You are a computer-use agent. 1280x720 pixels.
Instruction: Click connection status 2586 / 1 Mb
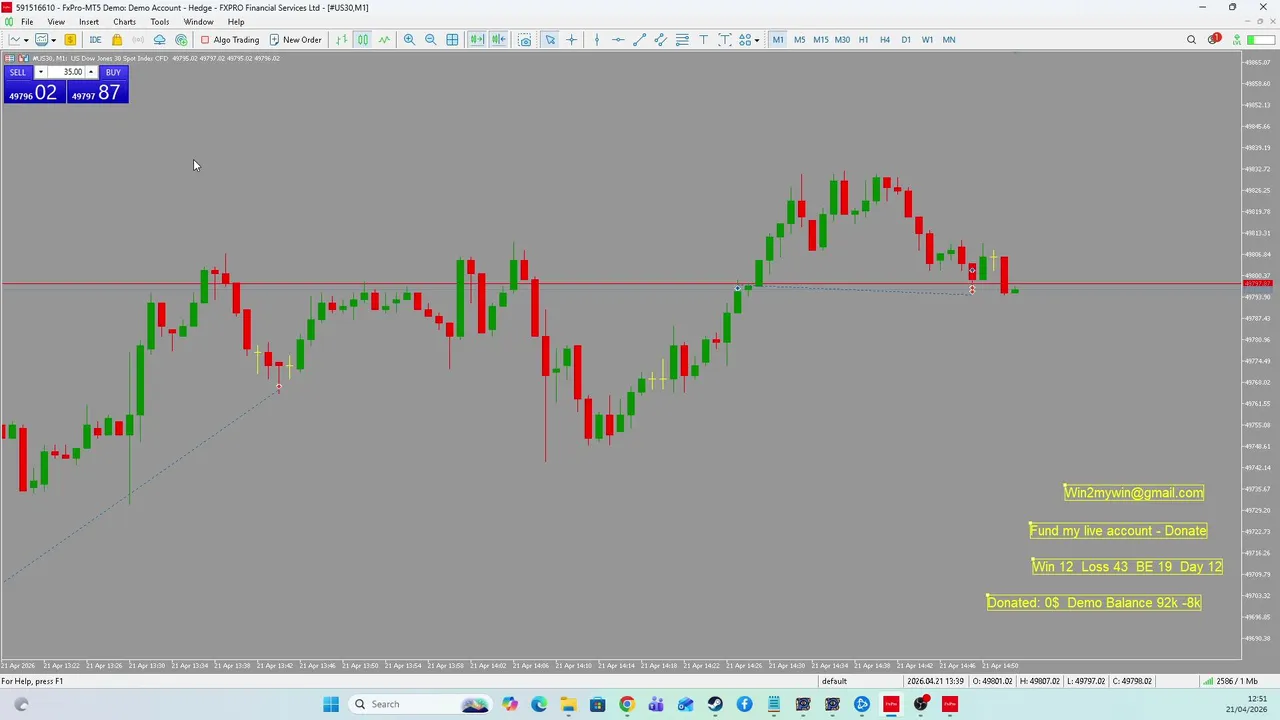(x=1230, y=681)
